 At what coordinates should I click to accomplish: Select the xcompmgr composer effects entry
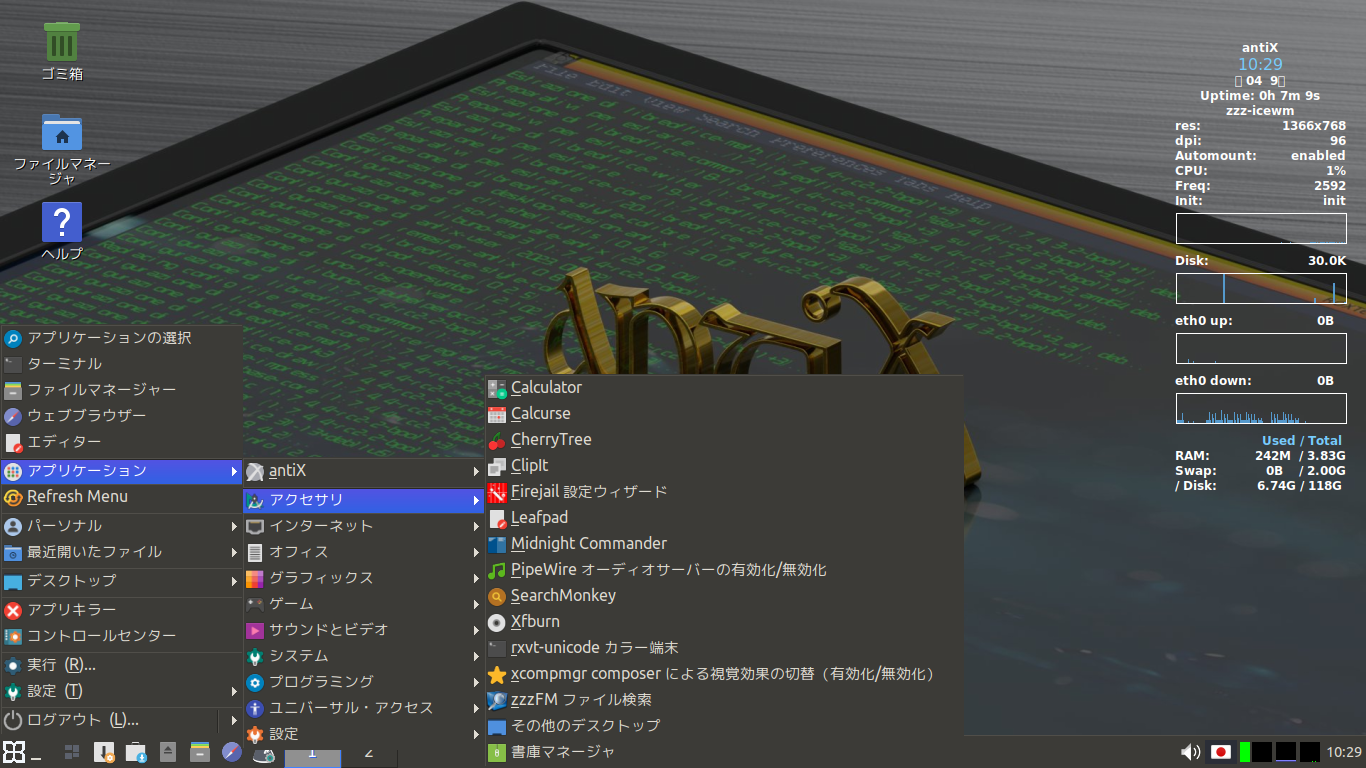[x=724, y=674]
